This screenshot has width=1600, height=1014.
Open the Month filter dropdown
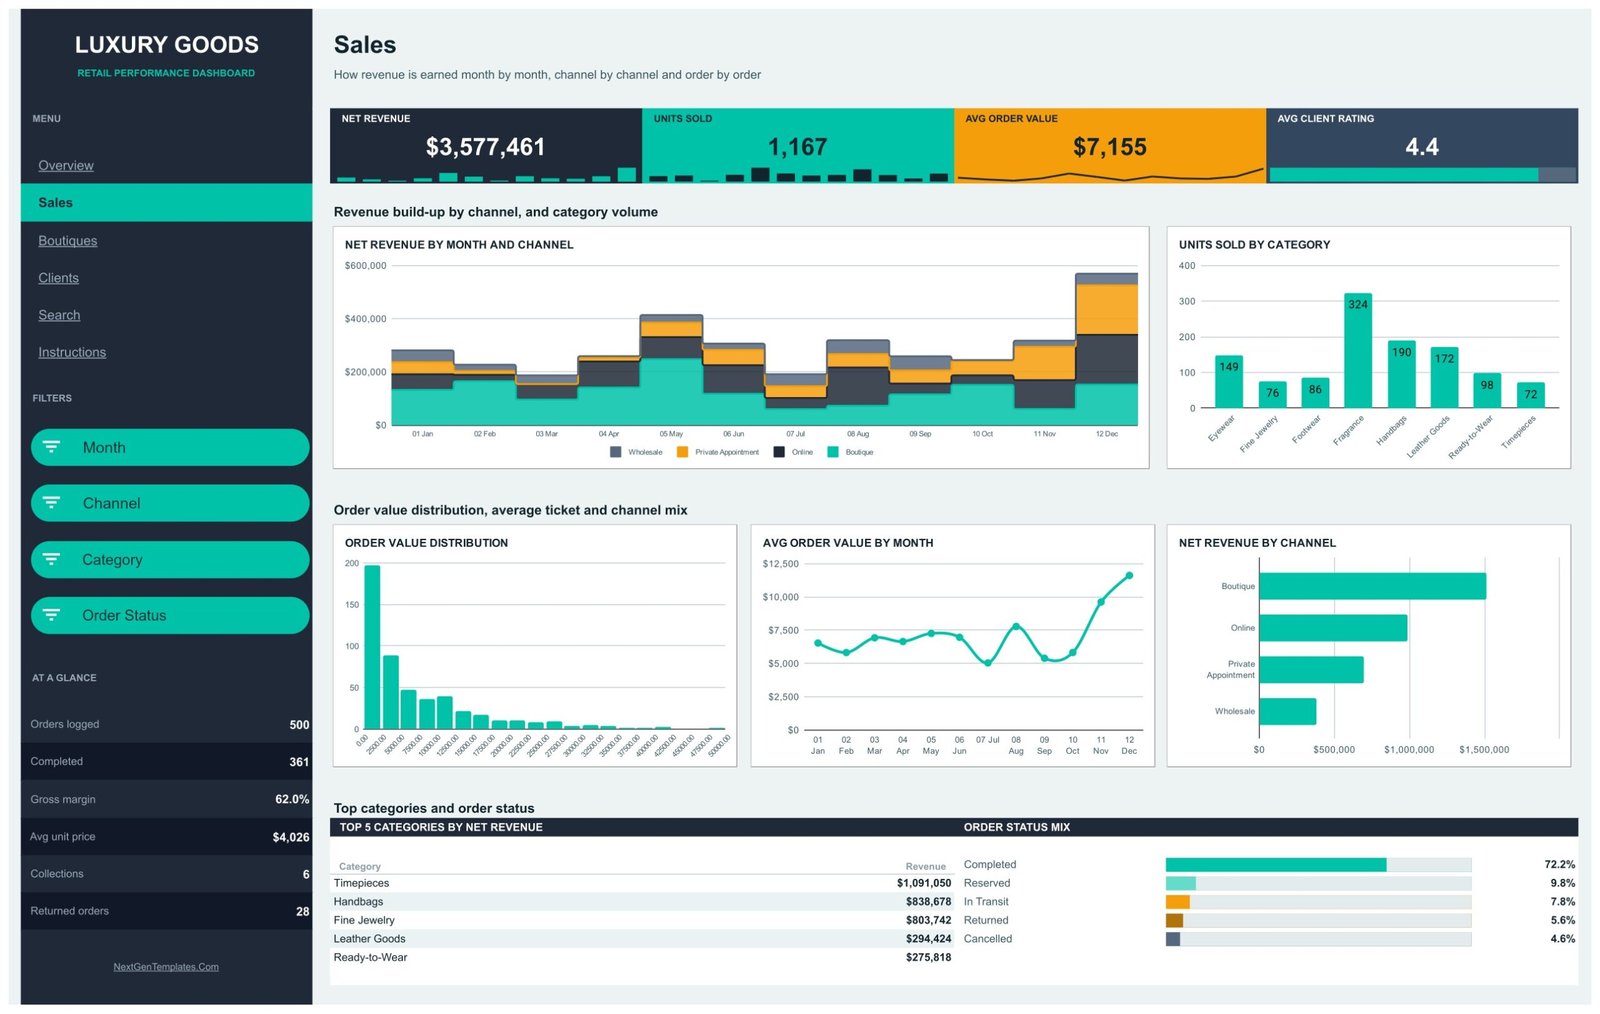pos(170,447)
